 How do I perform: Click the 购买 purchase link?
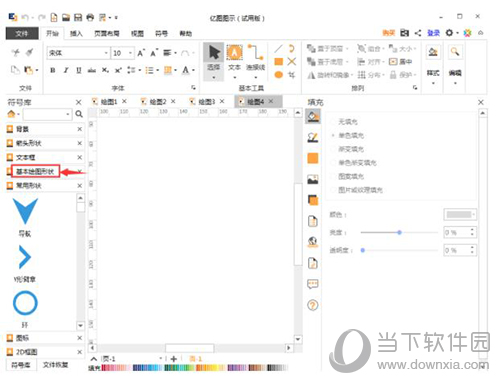(388, 33)
